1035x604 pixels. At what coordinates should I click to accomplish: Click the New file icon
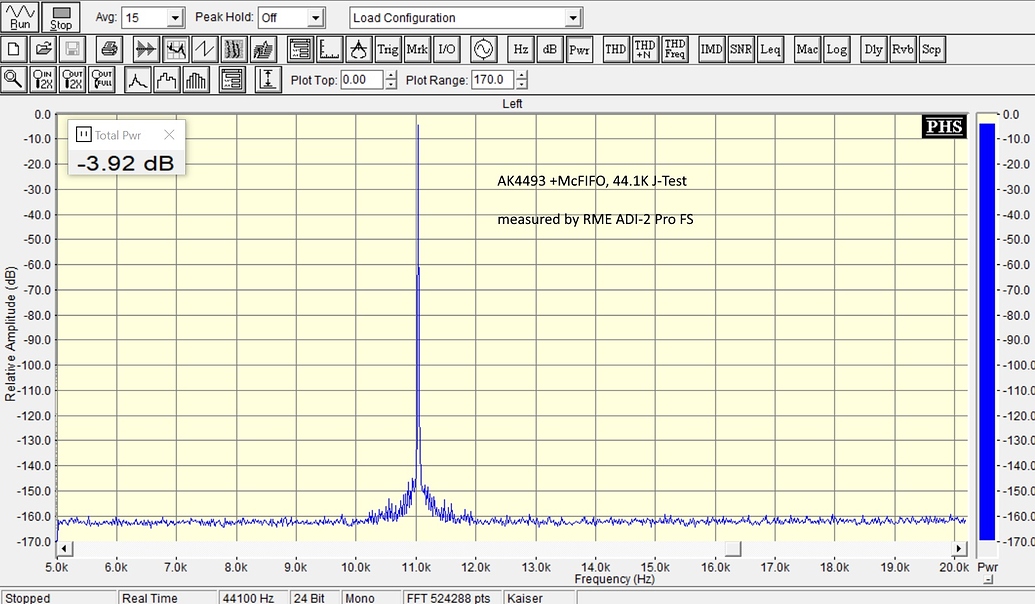pyautogui.click(x=14, y=49)
